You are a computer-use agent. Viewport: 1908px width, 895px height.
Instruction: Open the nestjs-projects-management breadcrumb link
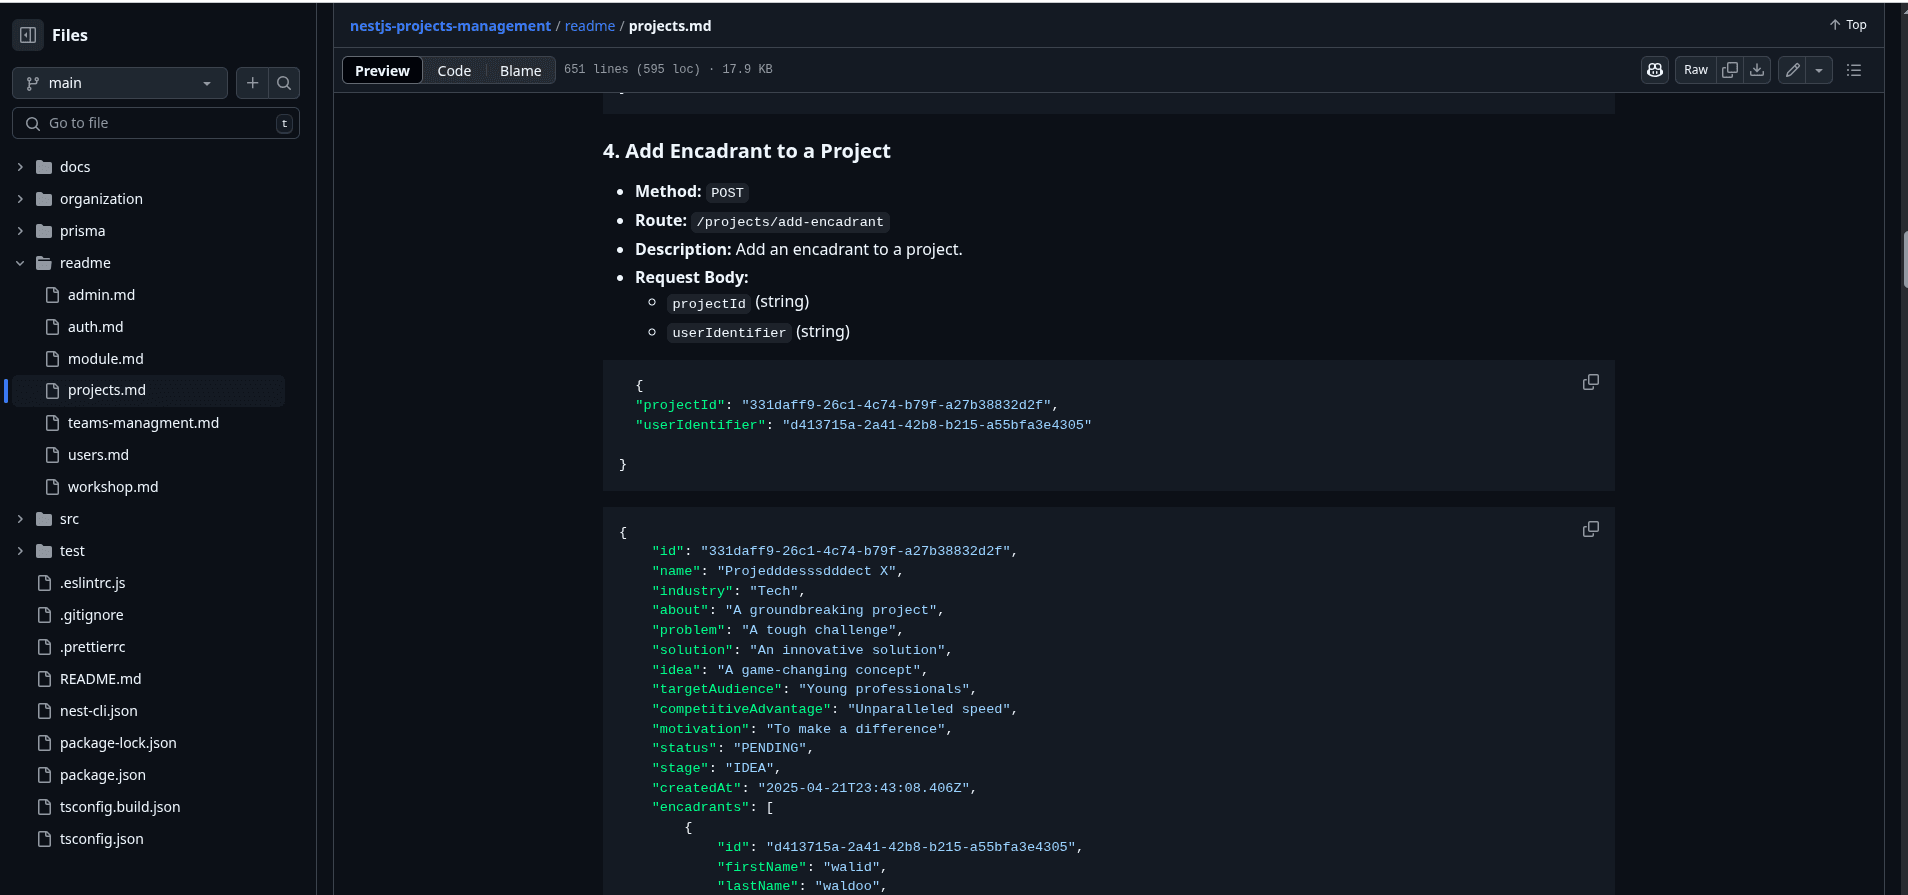point(450,26)
